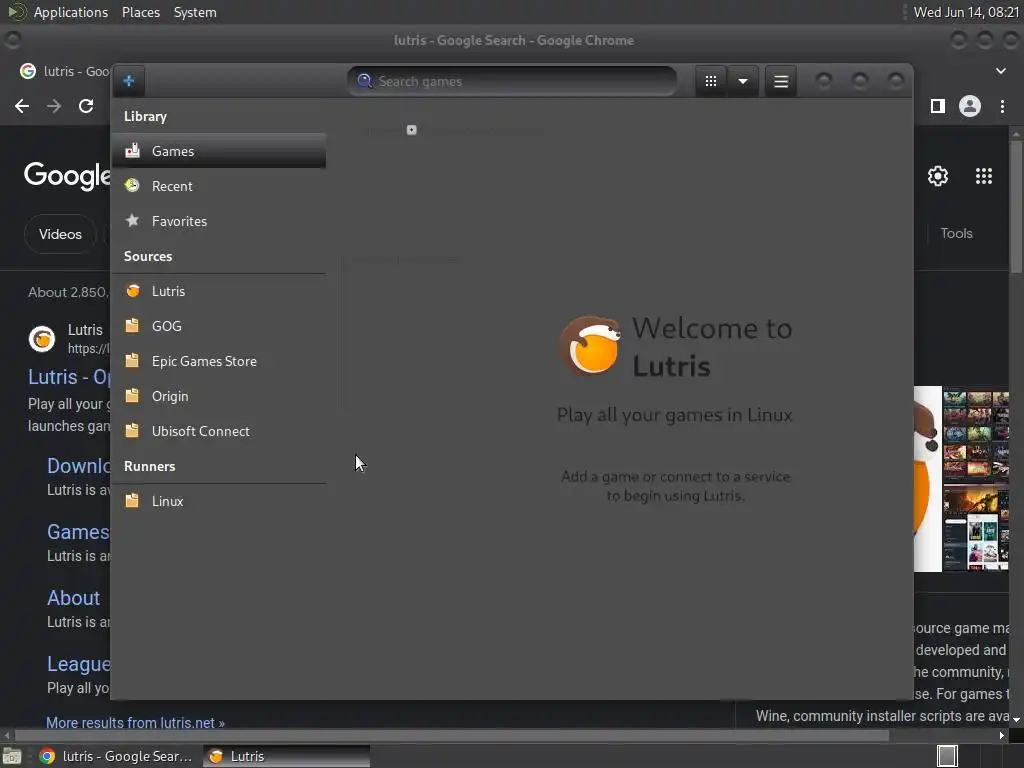Click the add game plus button in Lutris
The image size is (1024, 768).
[x=129, y=81]
